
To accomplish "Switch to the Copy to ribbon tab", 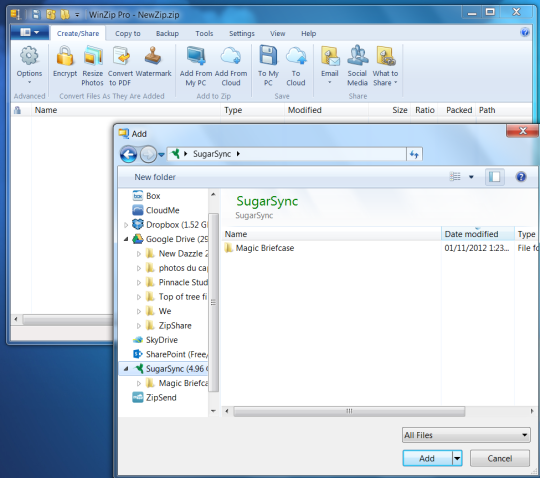I will 128,33.
